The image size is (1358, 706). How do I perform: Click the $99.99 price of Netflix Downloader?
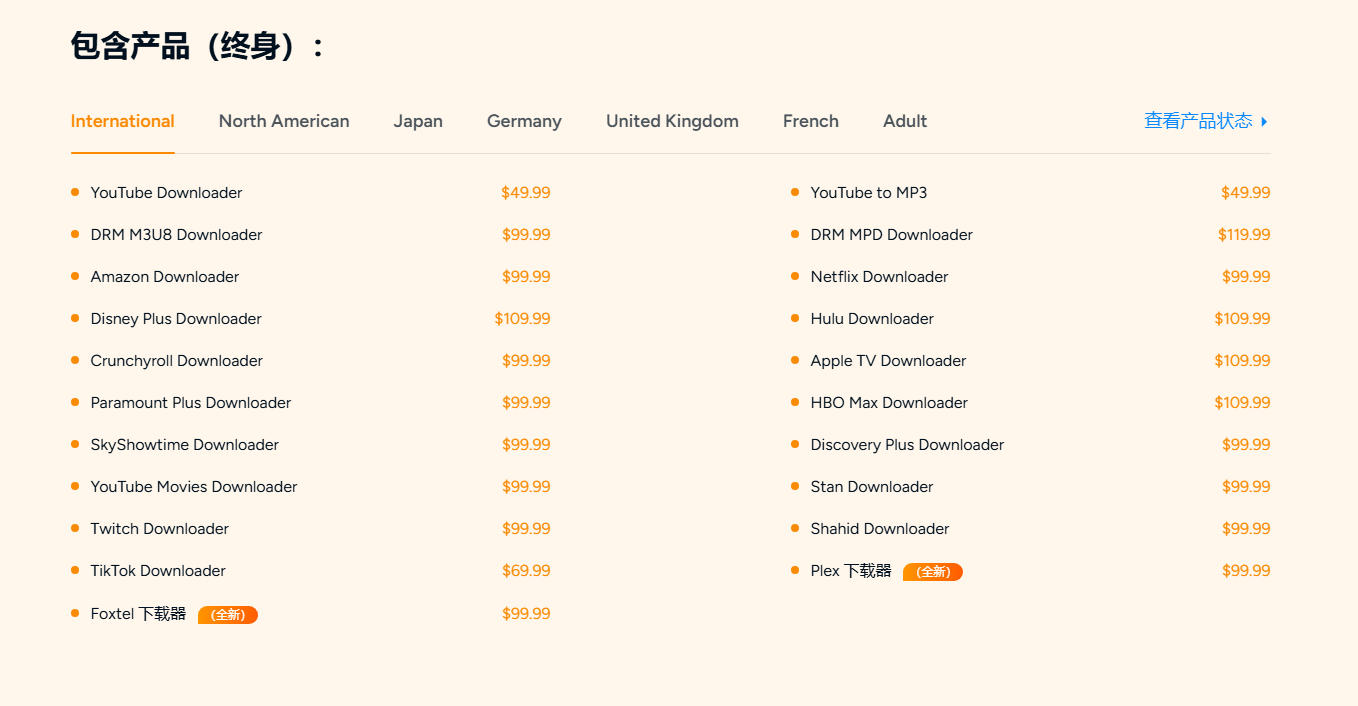pyautogui.click(x=1246, y=277)
